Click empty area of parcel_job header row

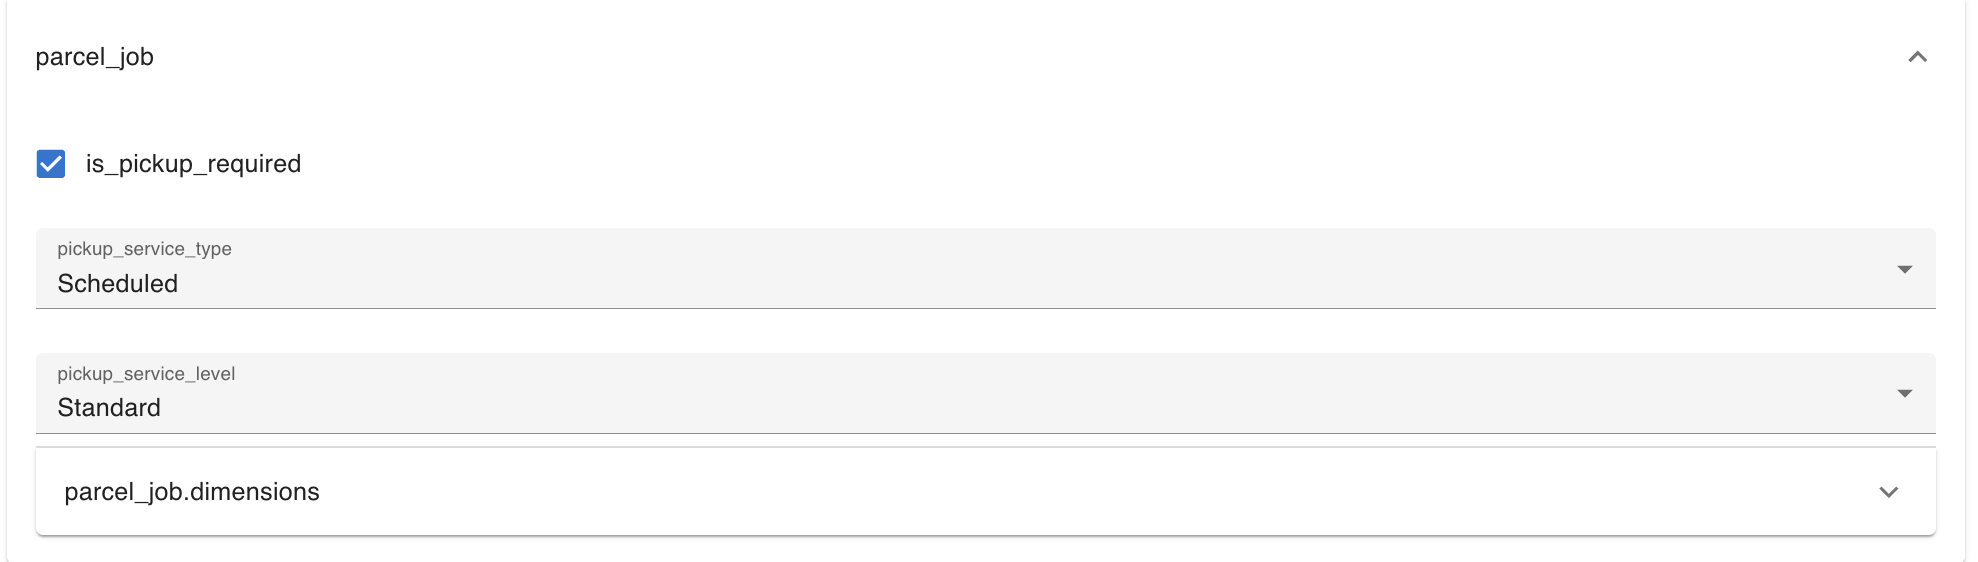(x=1000, y=57)
